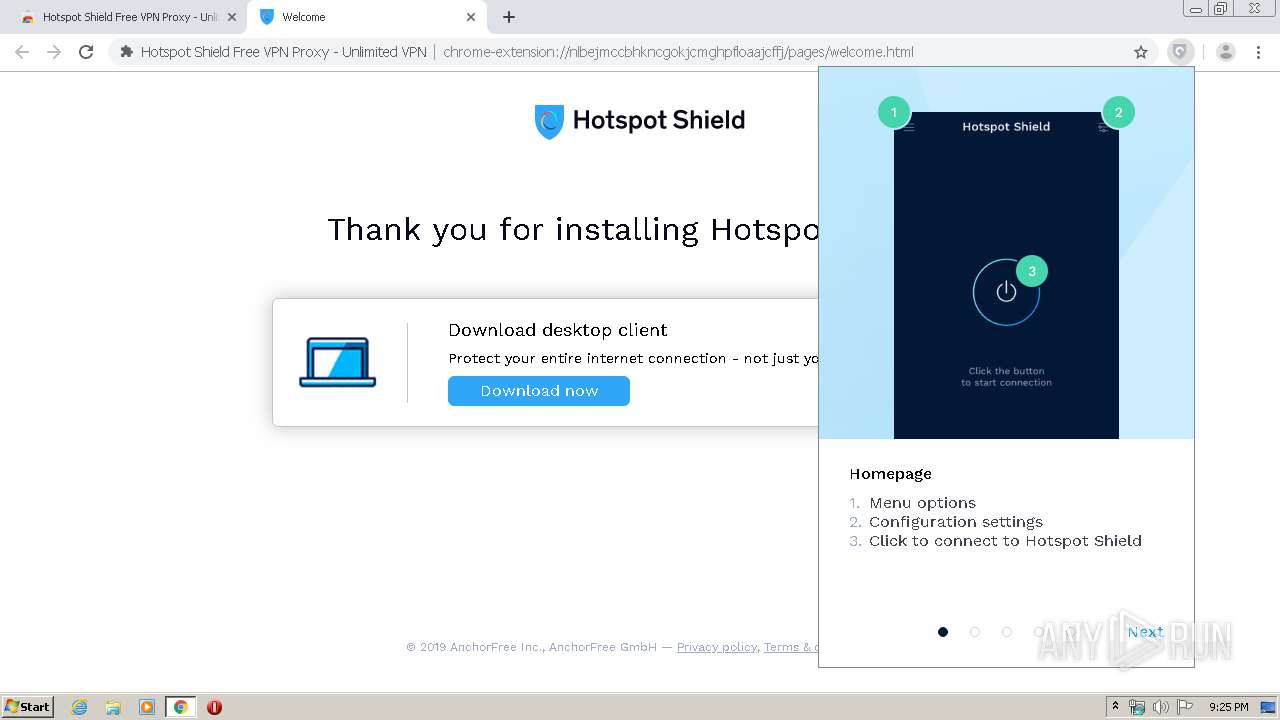Click the Hotspot Shield logo on the page
Image resolution: width=1280 pixels, height=720 pixels.
[640, 121]
